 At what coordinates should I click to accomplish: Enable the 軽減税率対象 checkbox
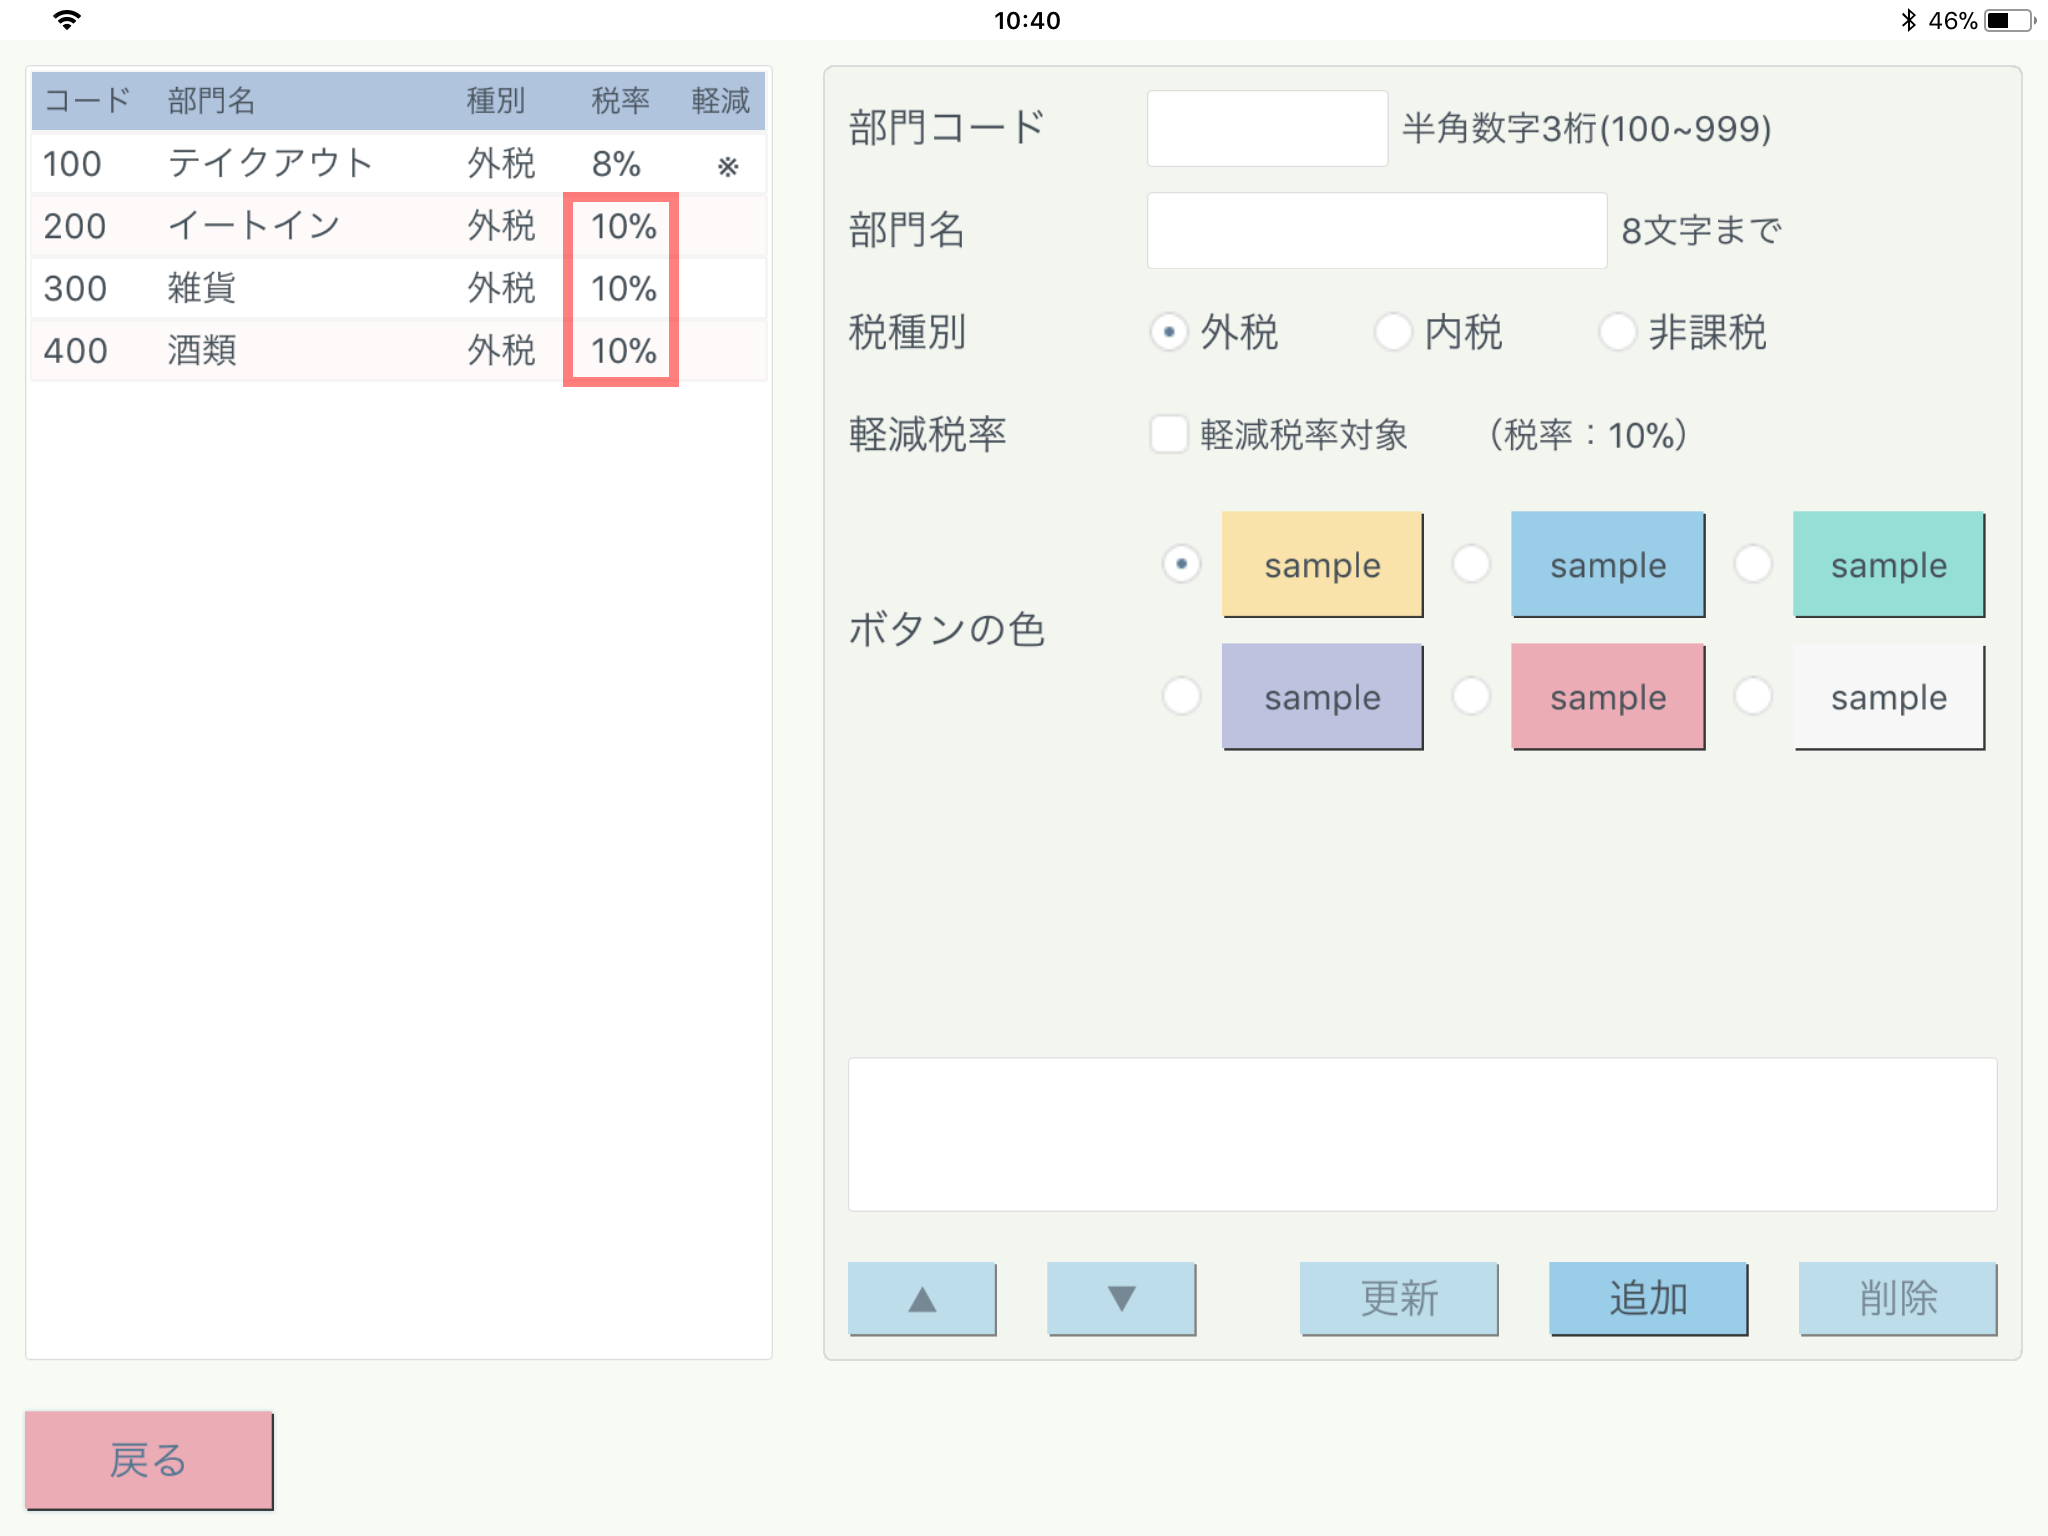pyautogui.click(x=1169, y=435)
